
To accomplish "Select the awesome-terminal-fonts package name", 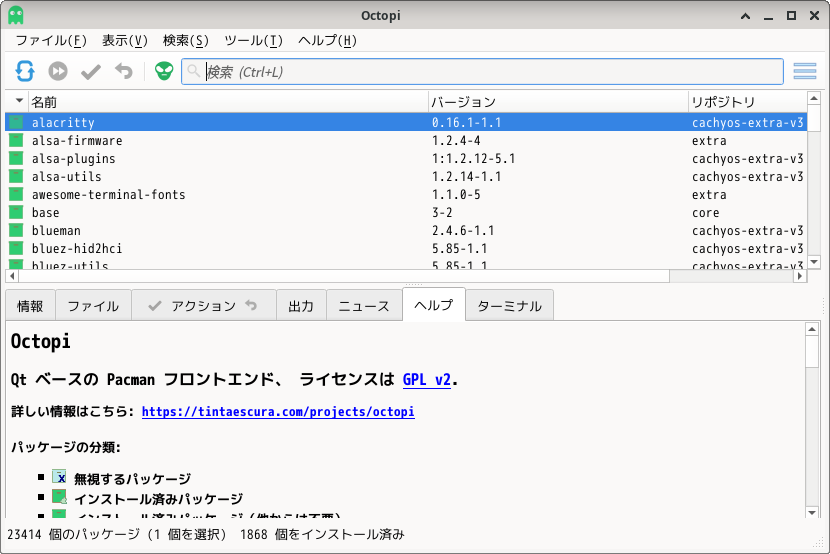I will point(109,195).
